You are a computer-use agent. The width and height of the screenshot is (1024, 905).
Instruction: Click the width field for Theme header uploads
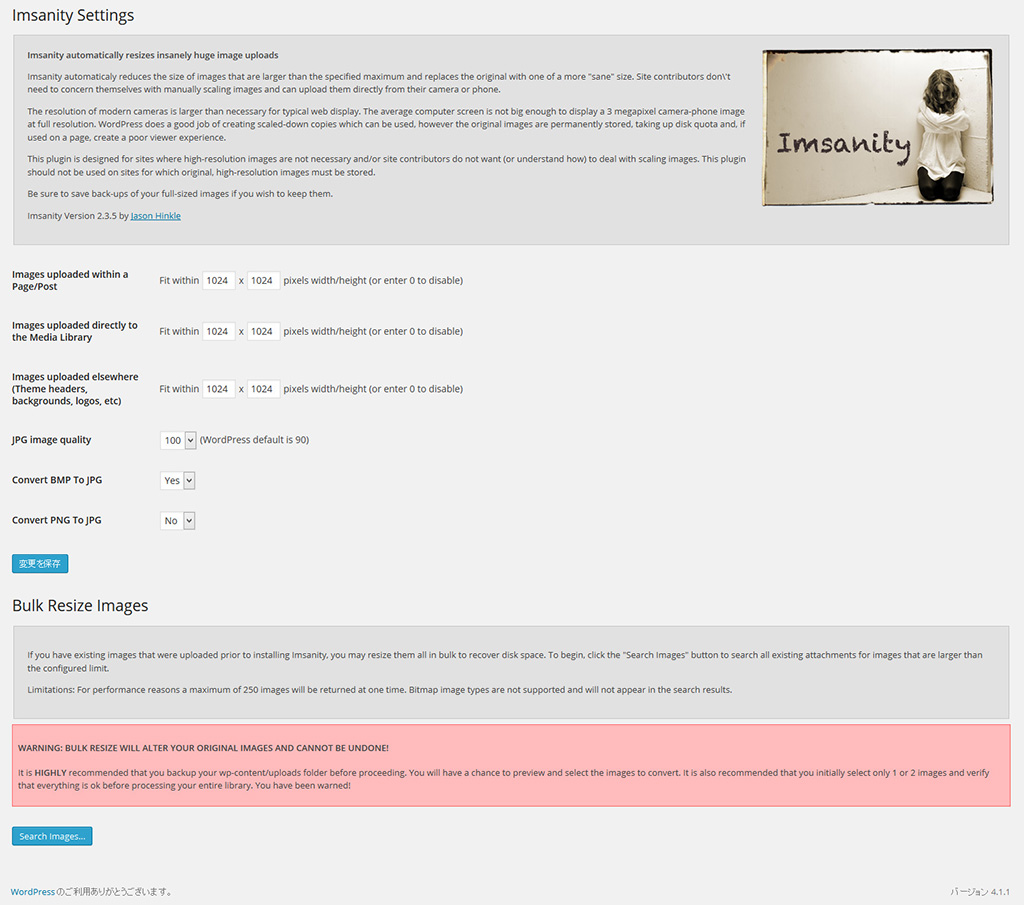(218, 388)
